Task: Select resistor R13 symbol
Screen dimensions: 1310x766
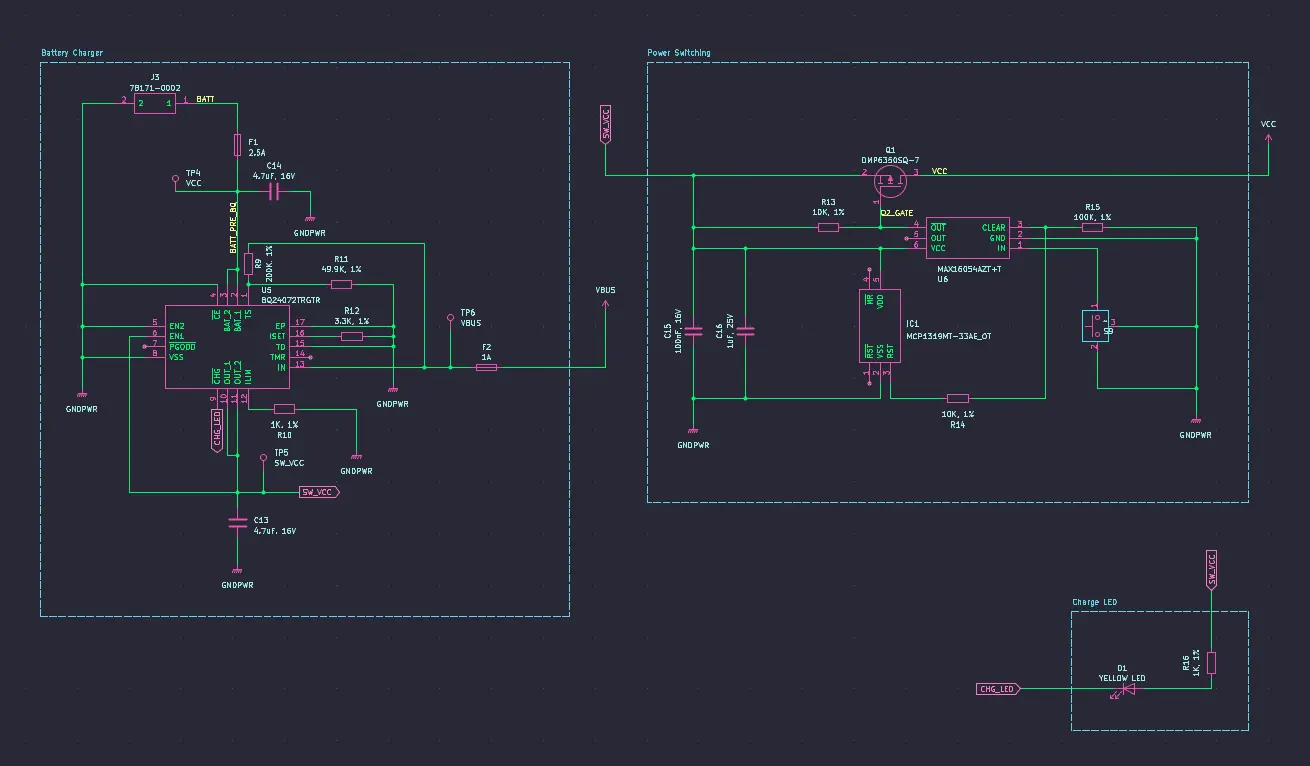Action: click(x=828, y=227)
